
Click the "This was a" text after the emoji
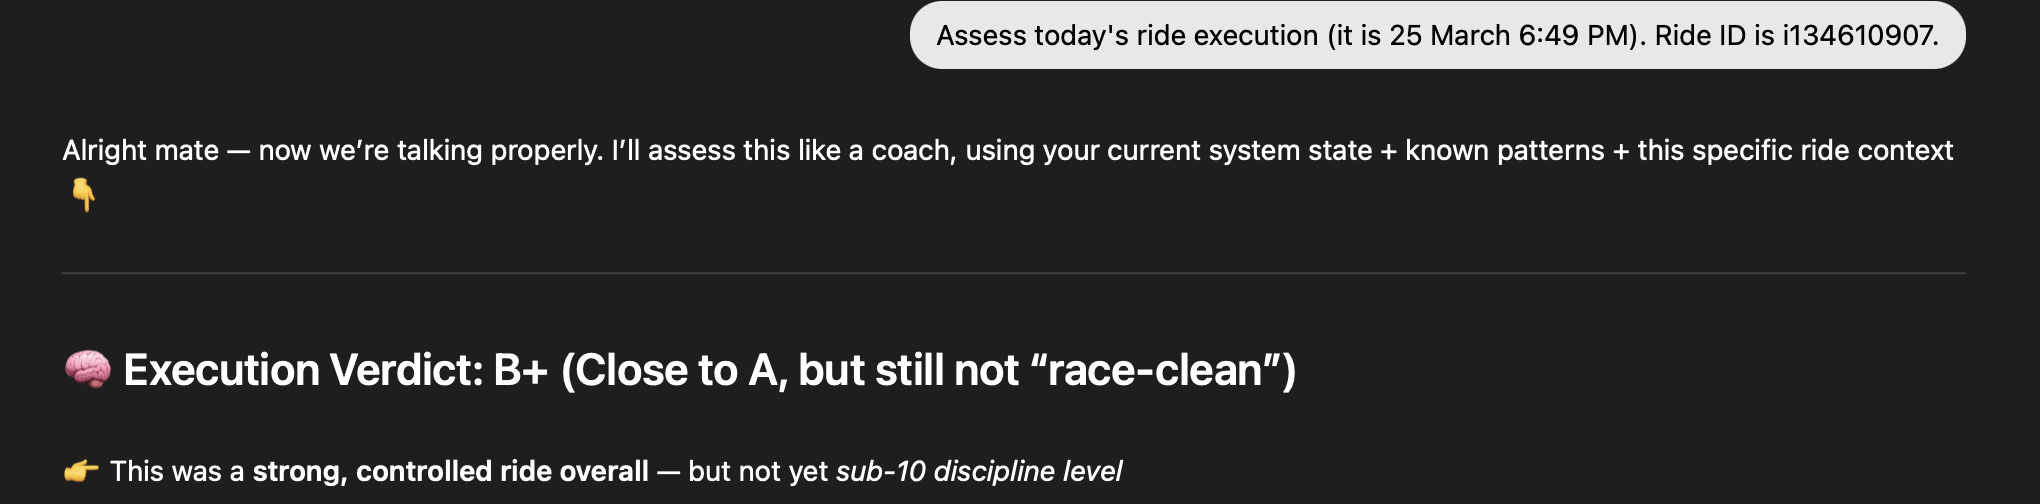point(177,471)
